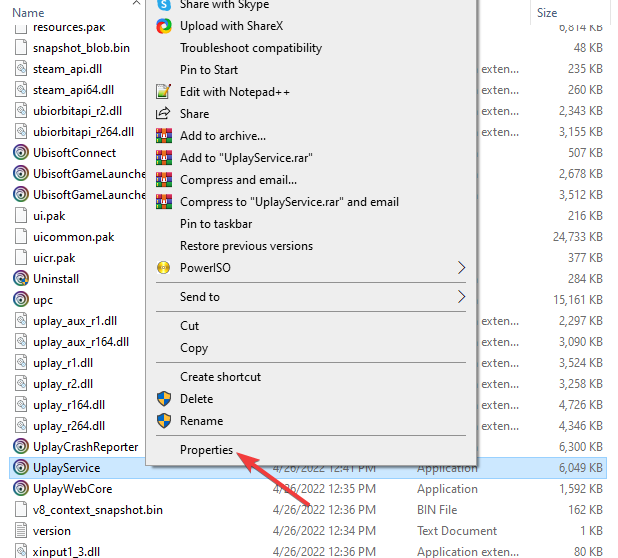This screenshot has height=558, width=618.
Task: Select Delete in the context menu
Action: 197,399
